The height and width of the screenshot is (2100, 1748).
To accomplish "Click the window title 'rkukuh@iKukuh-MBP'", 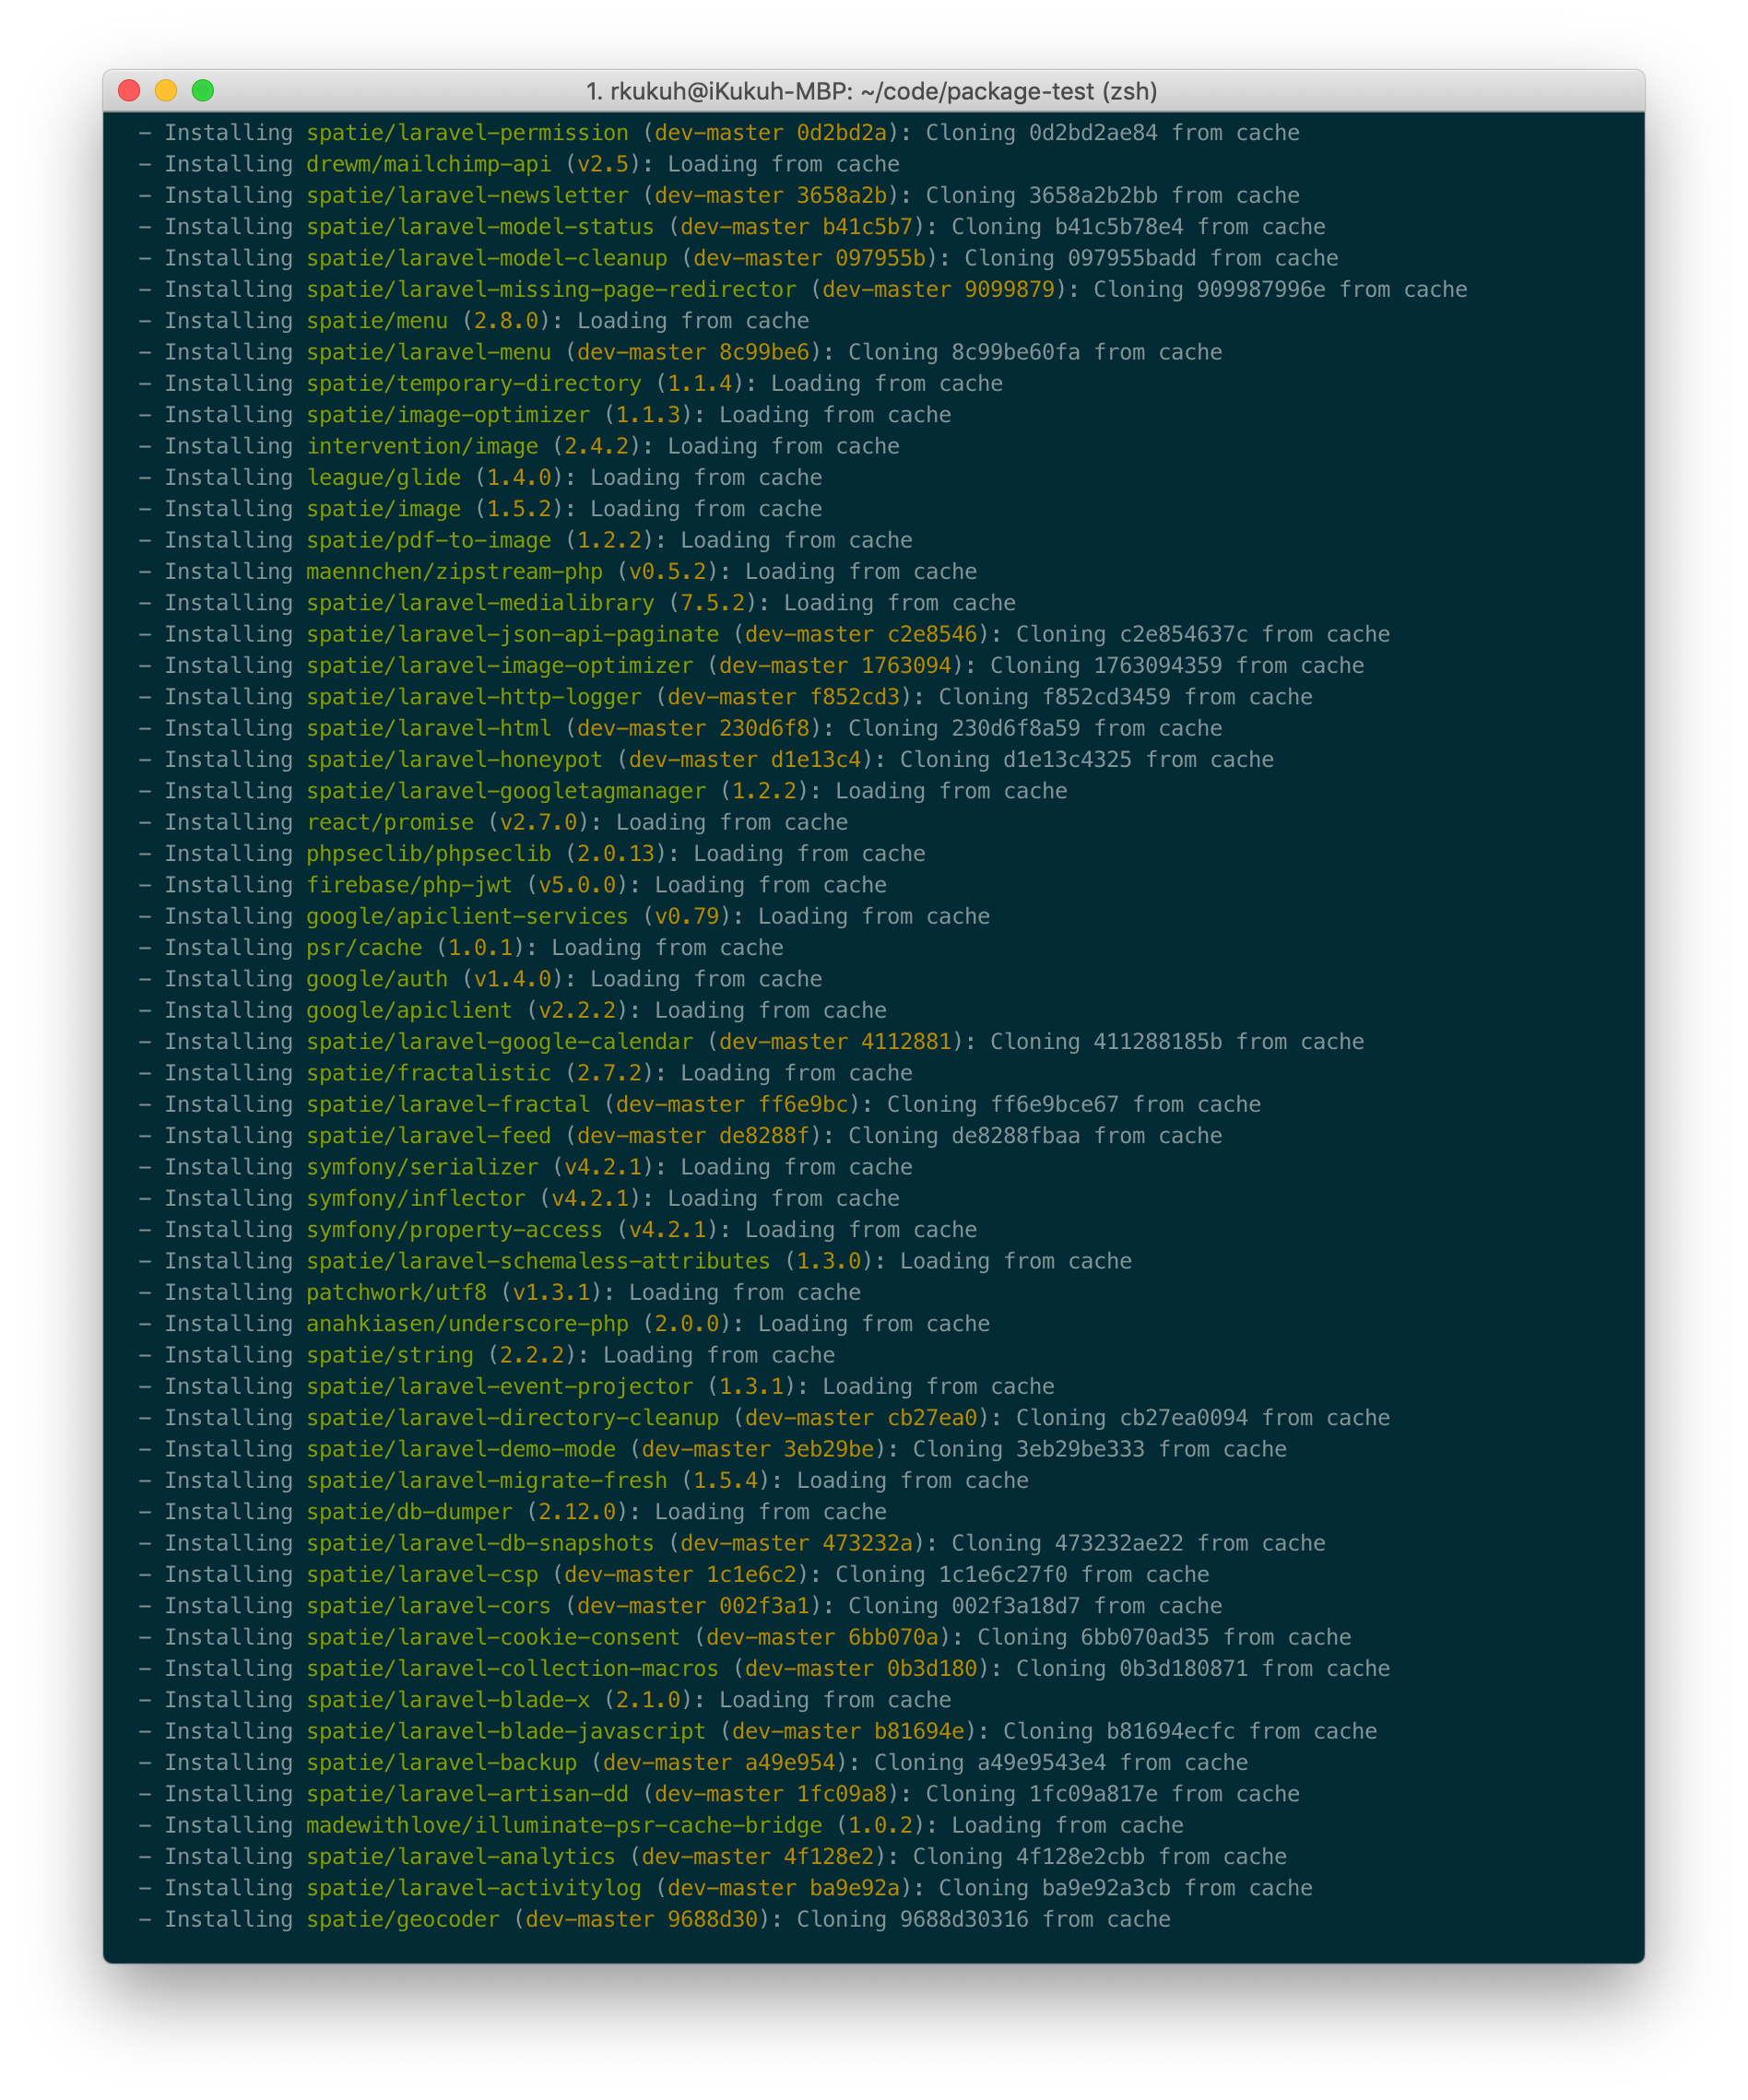I will coord(730,92).
